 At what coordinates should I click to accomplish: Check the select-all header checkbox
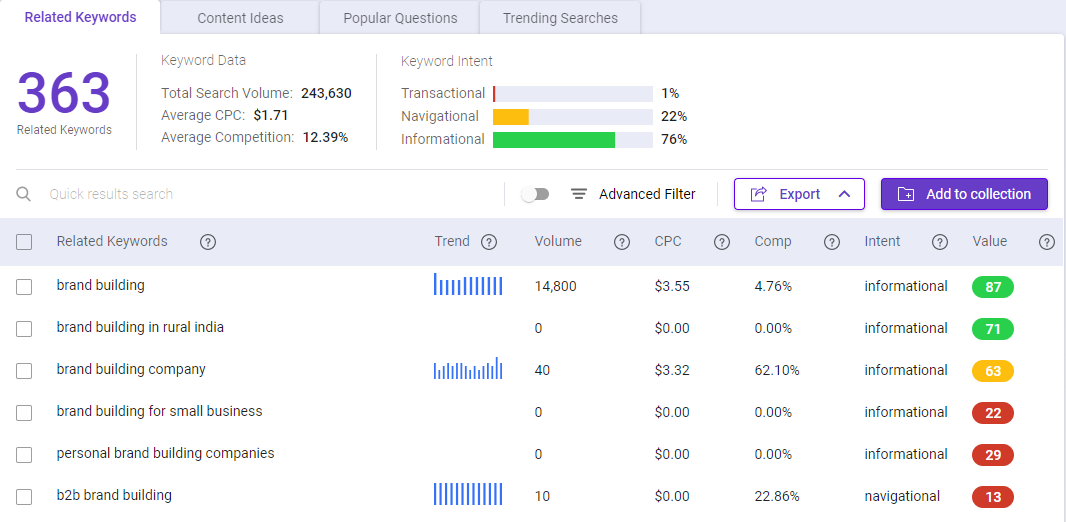pos(24,242)
